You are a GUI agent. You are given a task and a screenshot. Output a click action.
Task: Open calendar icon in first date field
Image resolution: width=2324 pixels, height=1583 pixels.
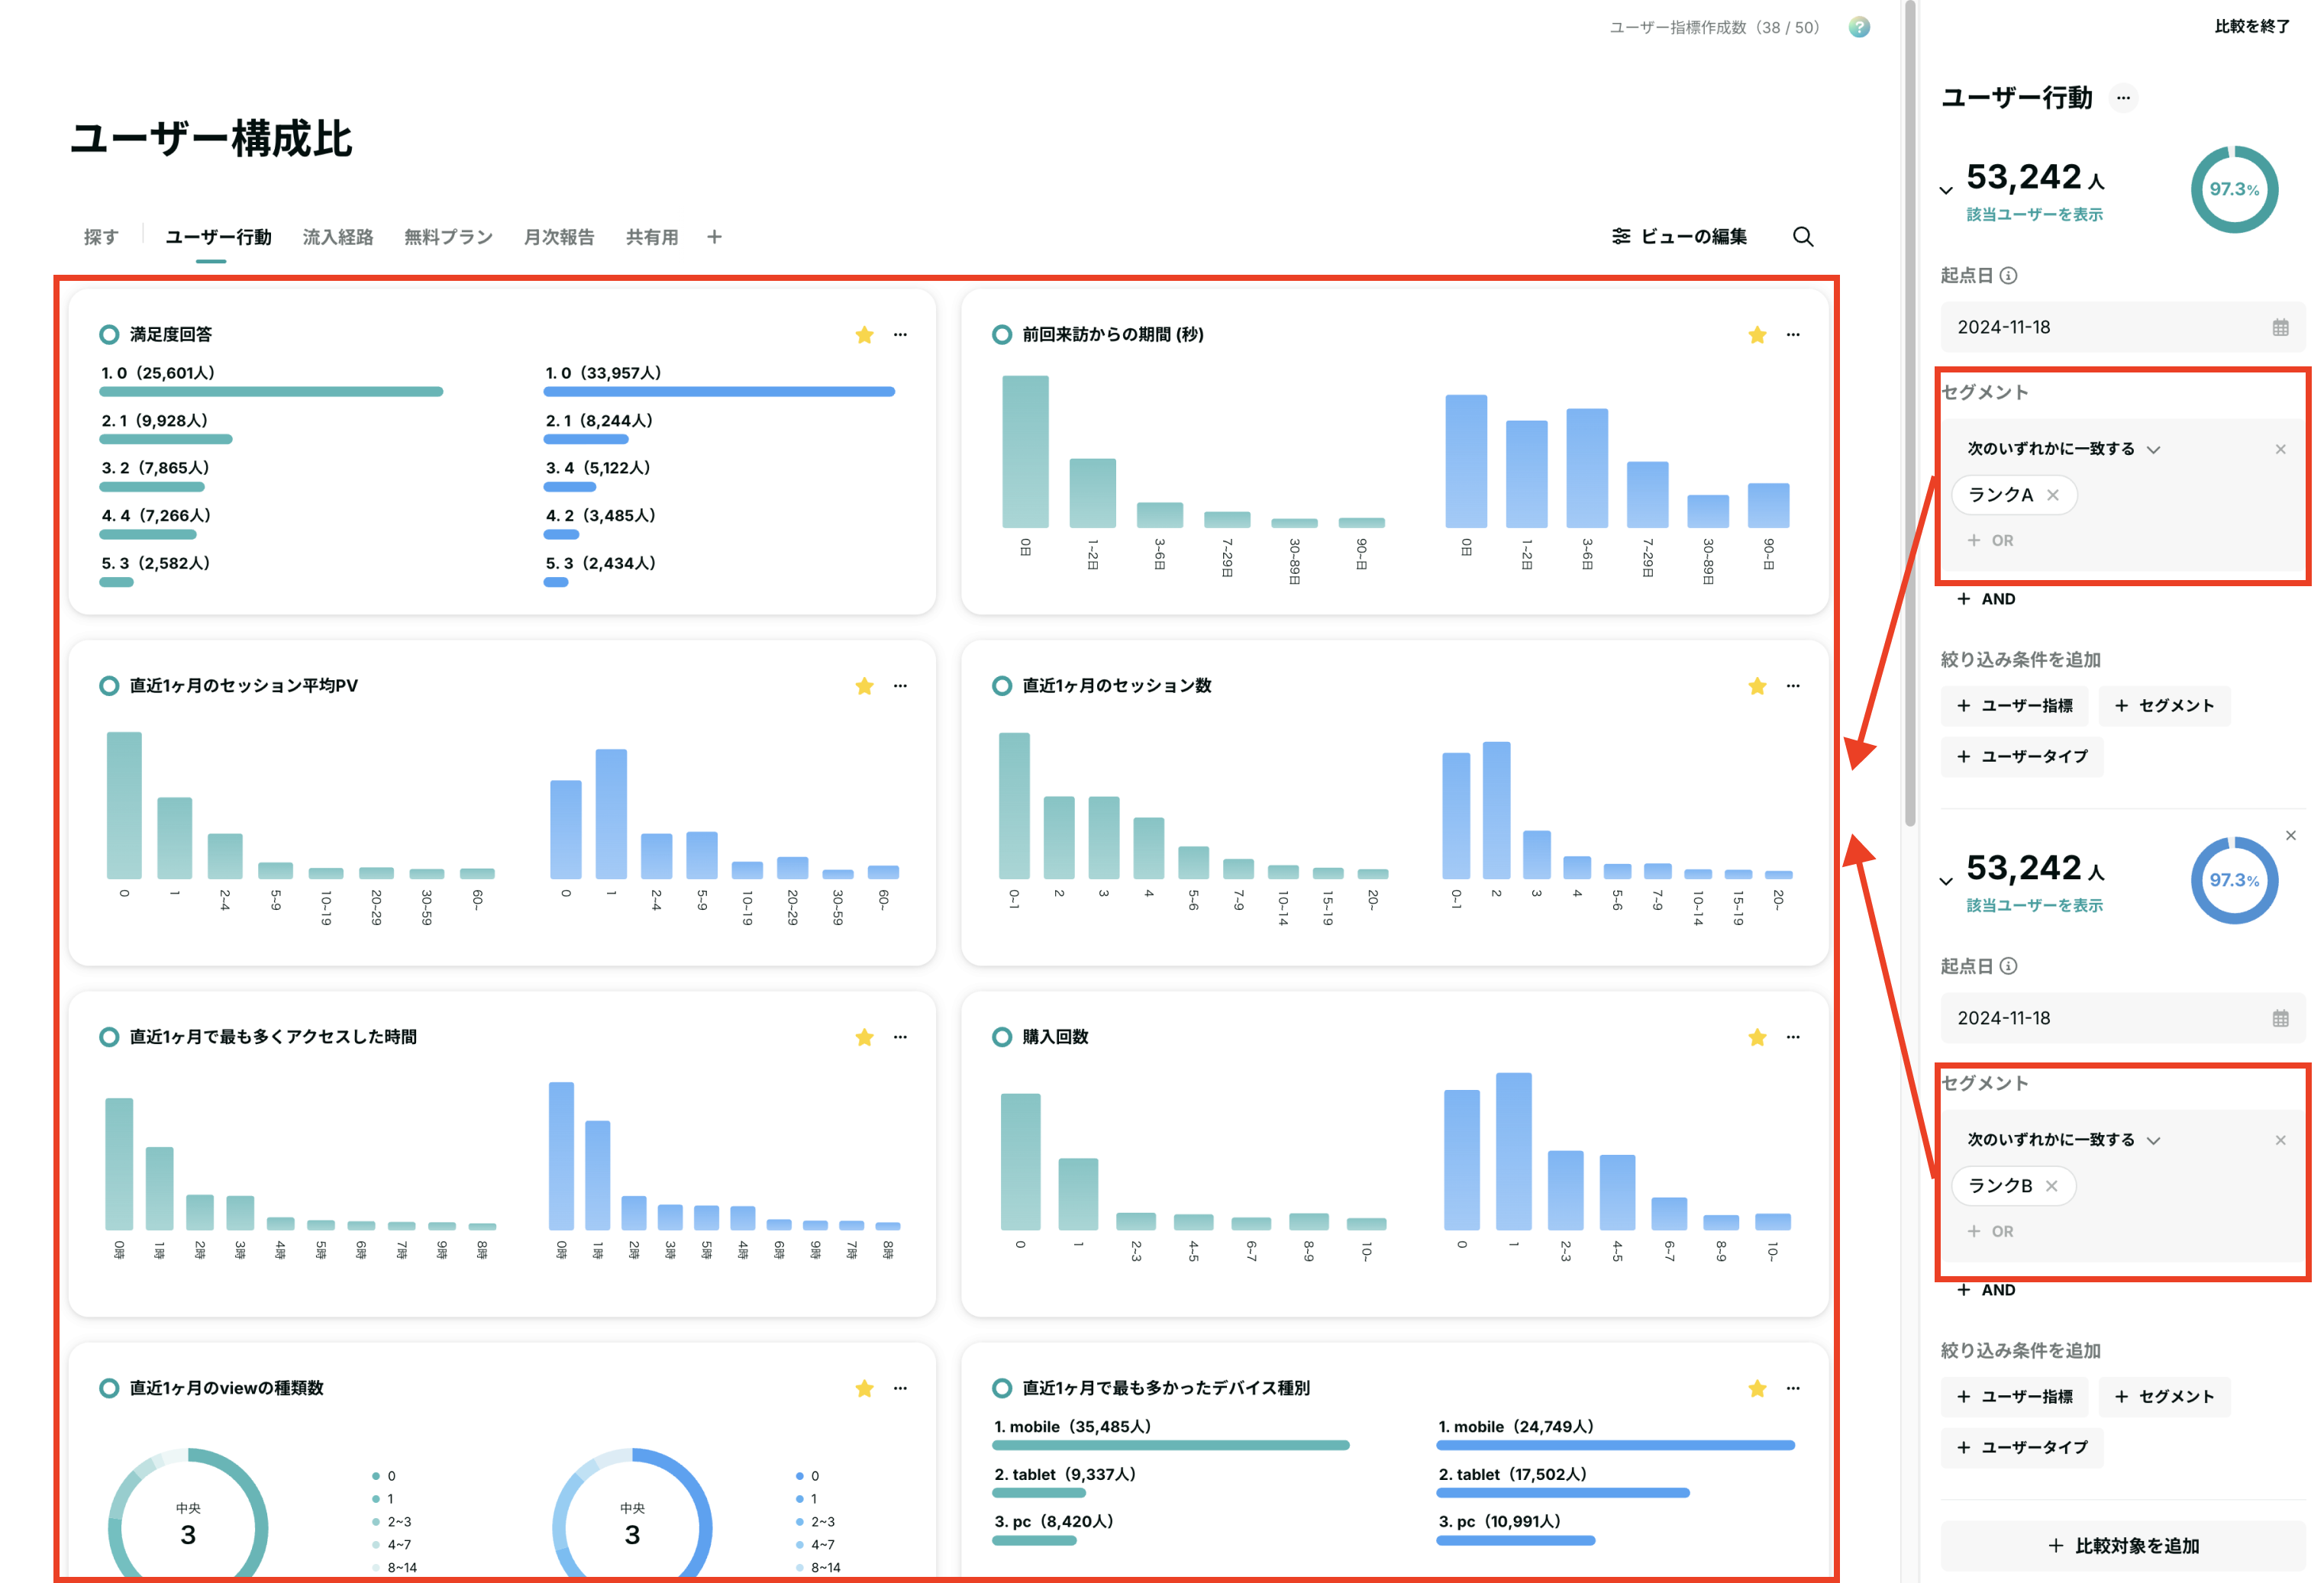click(2280, 327)
